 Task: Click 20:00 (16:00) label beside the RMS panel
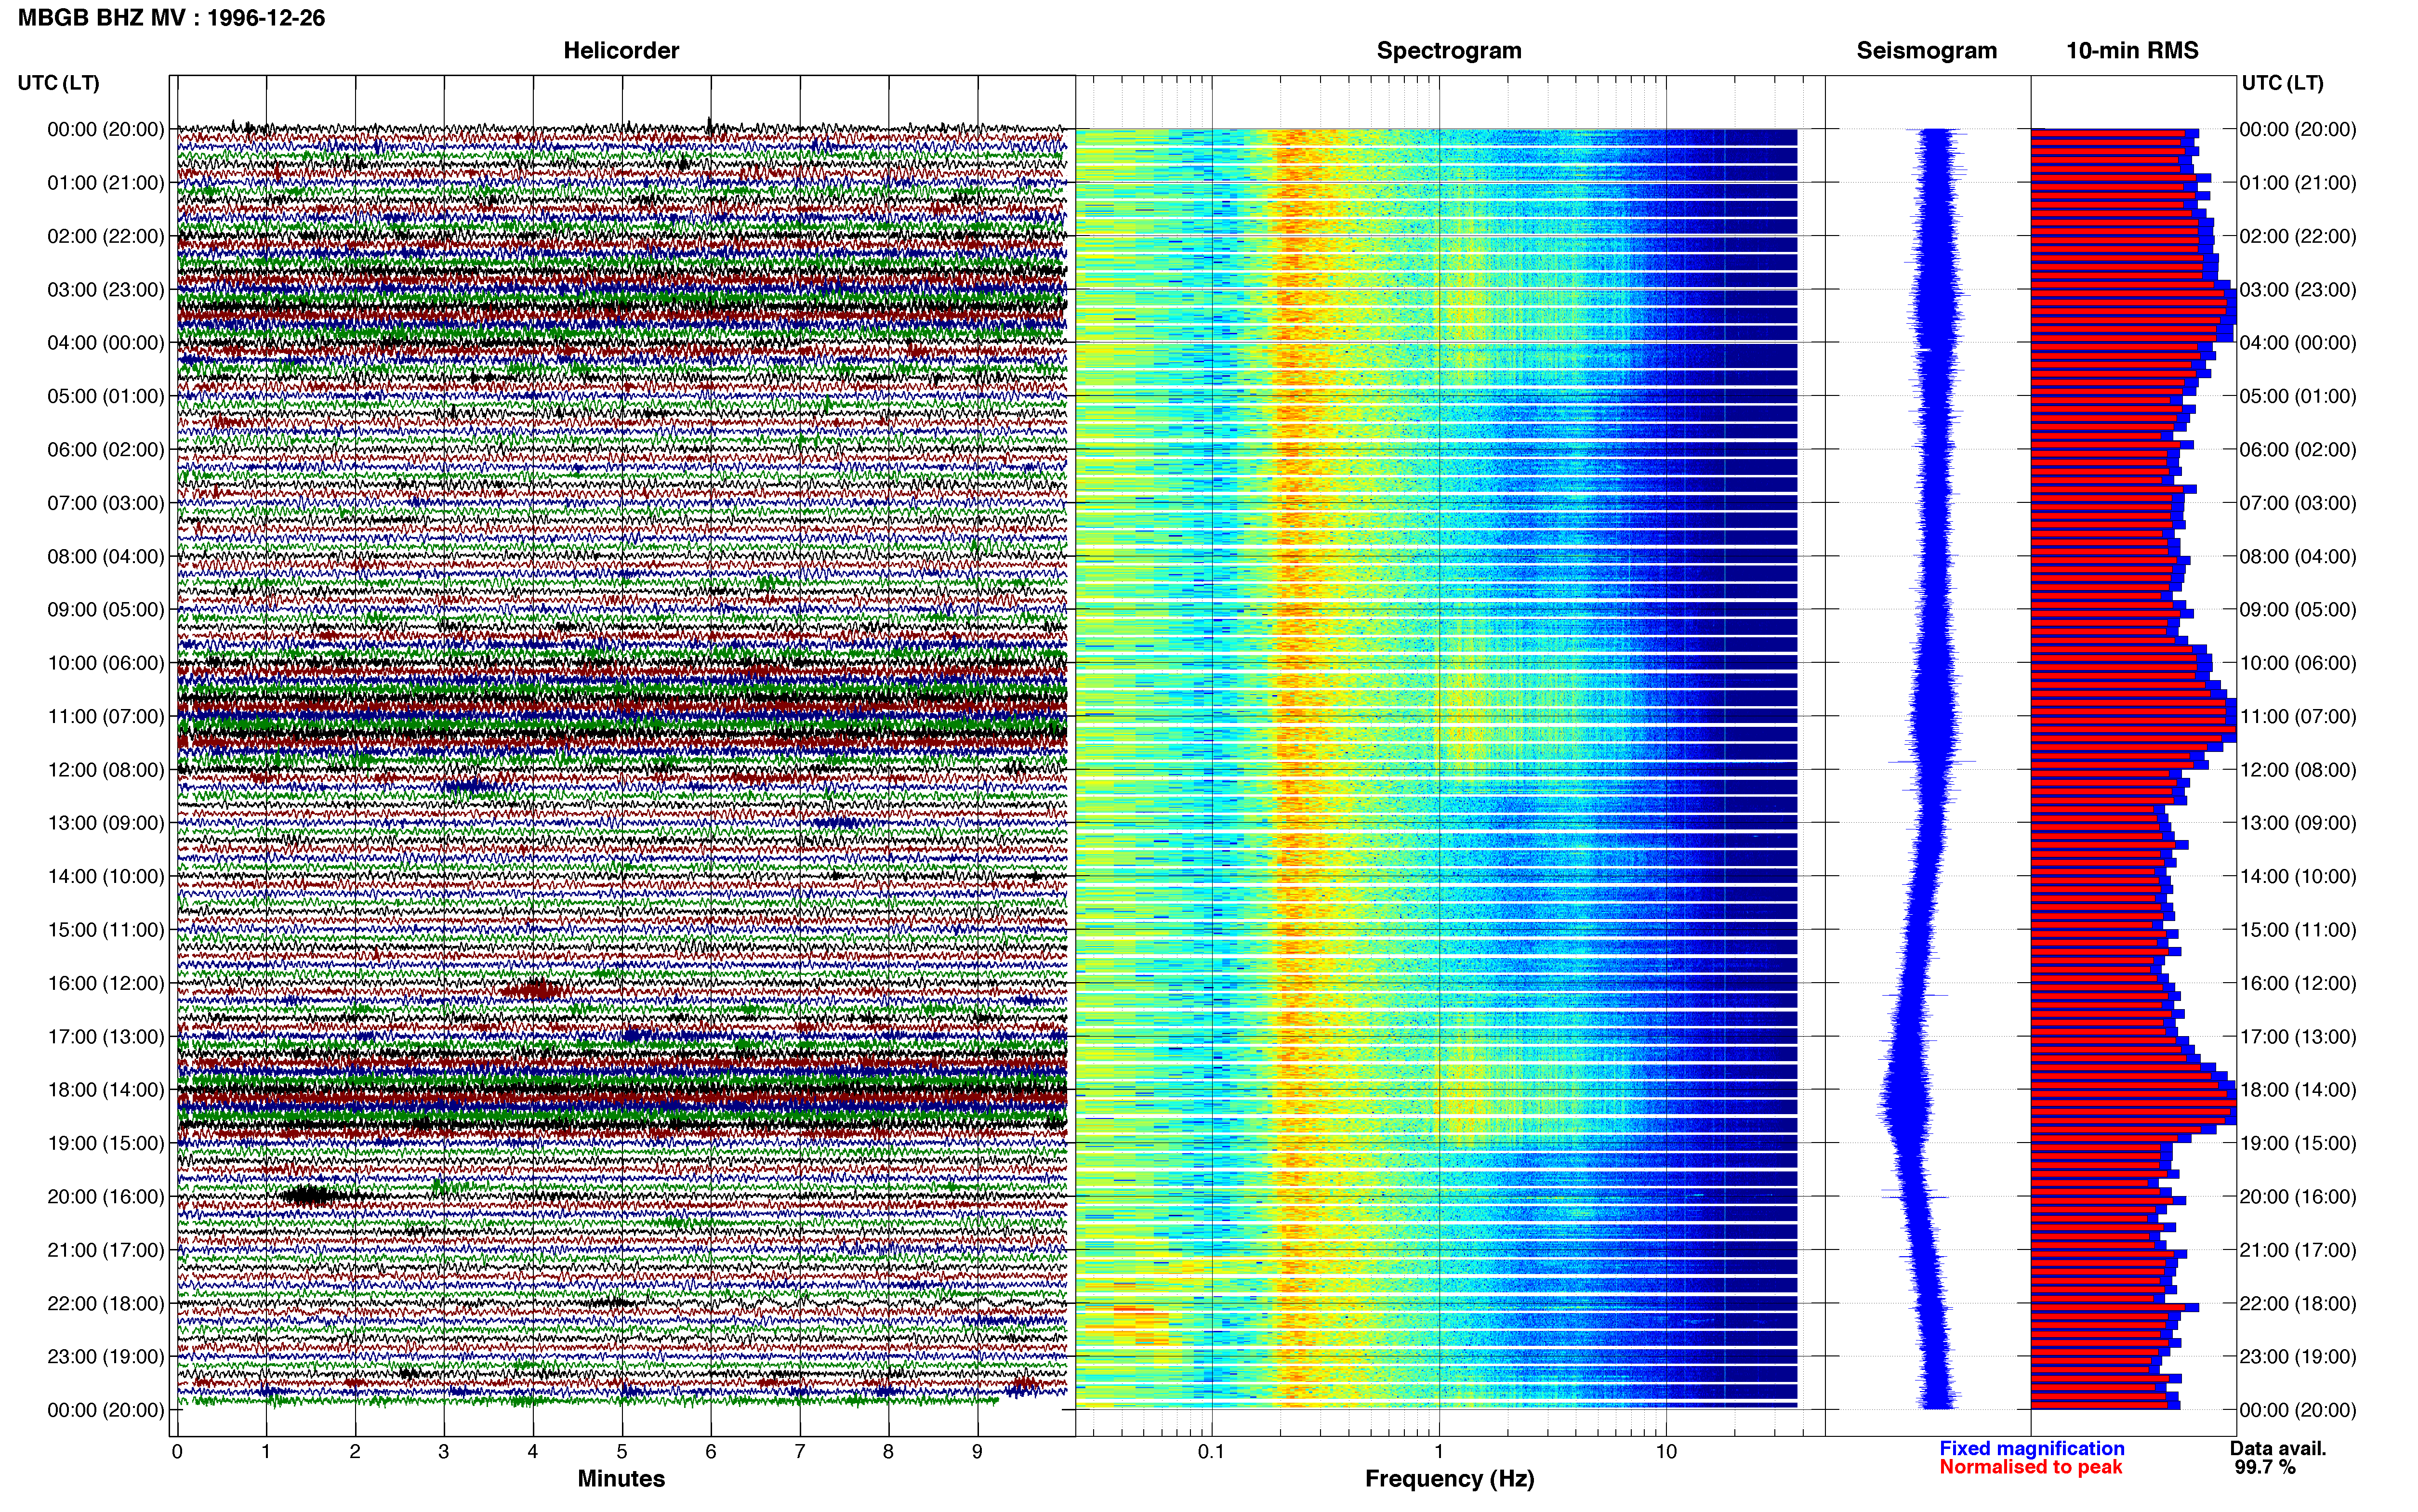(2298, 1197)
